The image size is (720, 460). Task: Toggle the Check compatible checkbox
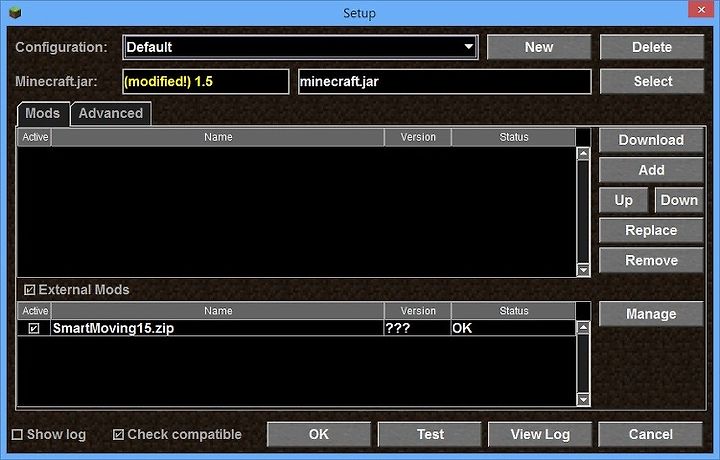(x=118, y=434)
